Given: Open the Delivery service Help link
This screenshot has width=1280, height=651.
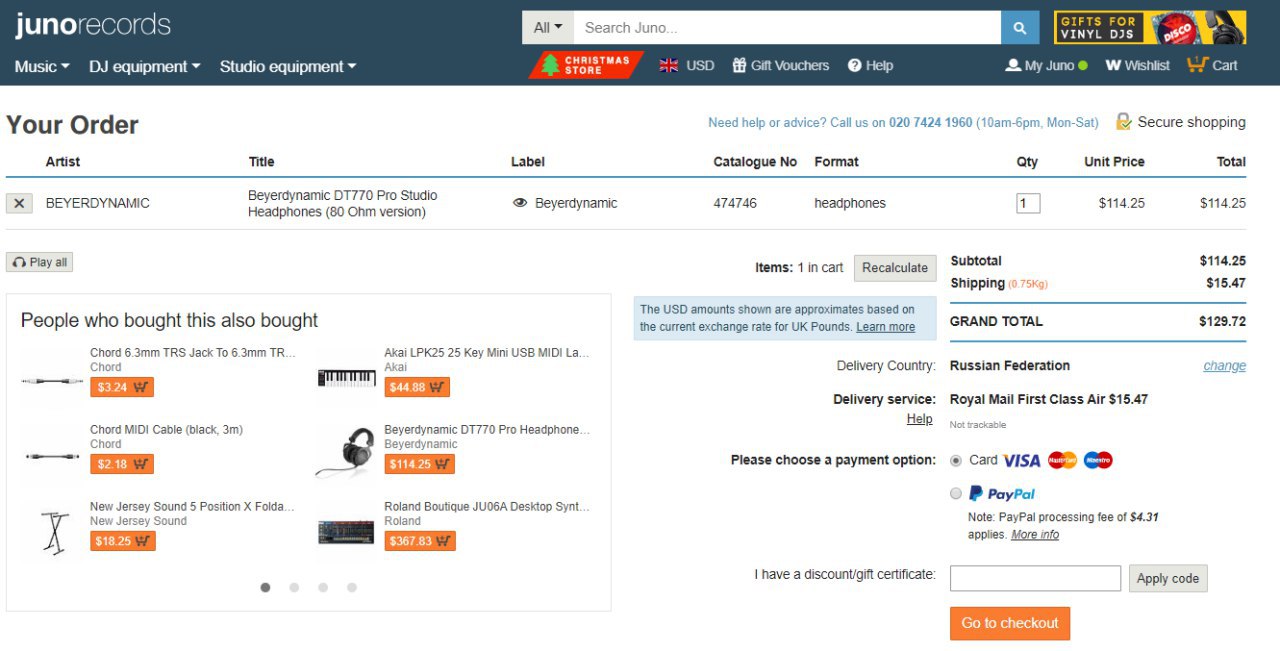Looking at the screenshot, I should [920, 419].
